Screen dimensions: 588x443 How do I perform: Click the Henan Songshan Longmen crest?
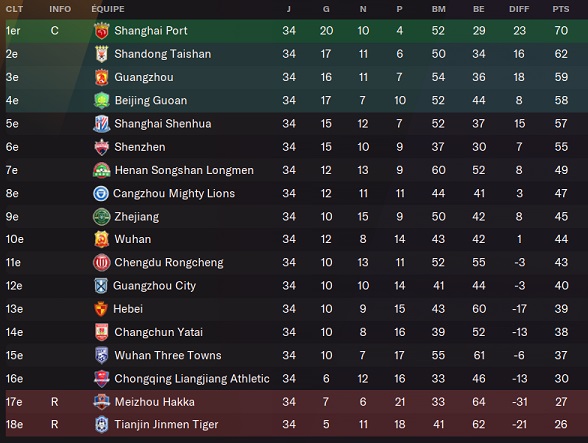click(101, 170)
